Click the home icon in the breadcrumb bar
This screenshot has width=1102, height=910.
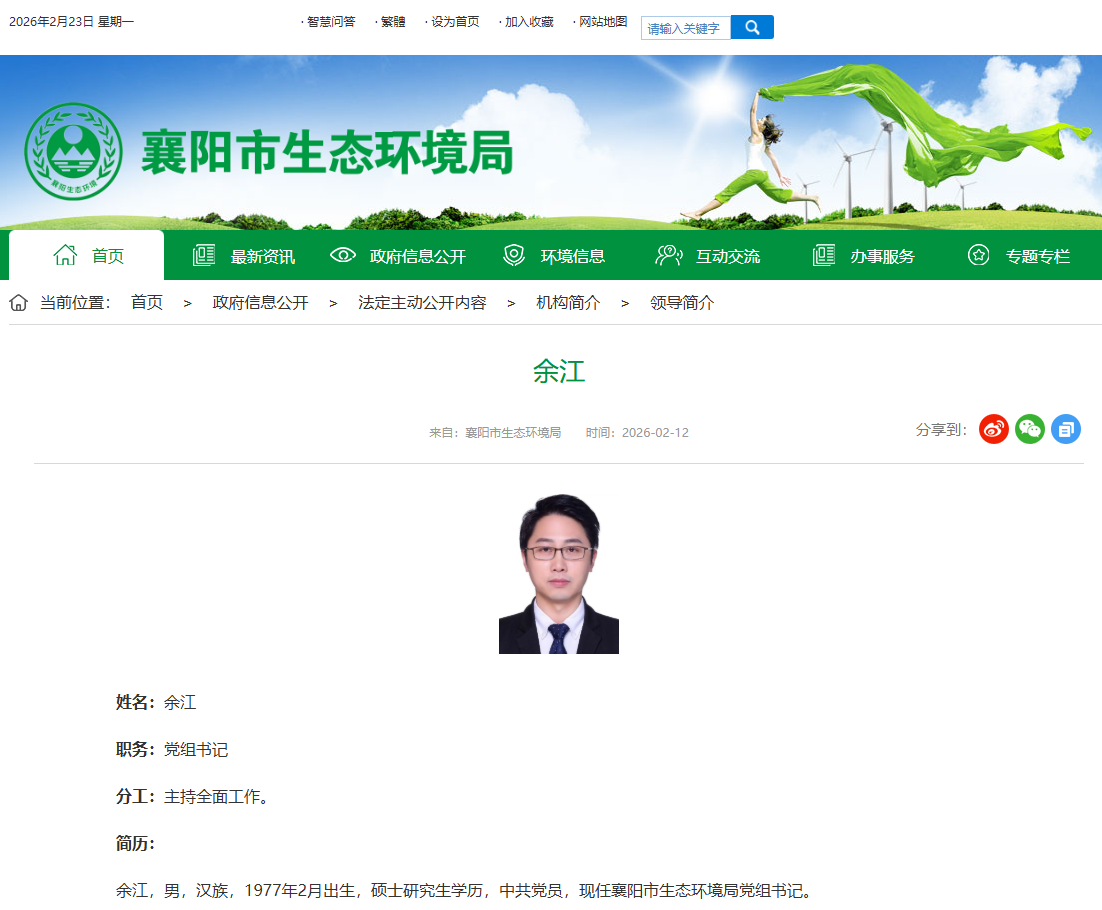[x=18, y=303]
